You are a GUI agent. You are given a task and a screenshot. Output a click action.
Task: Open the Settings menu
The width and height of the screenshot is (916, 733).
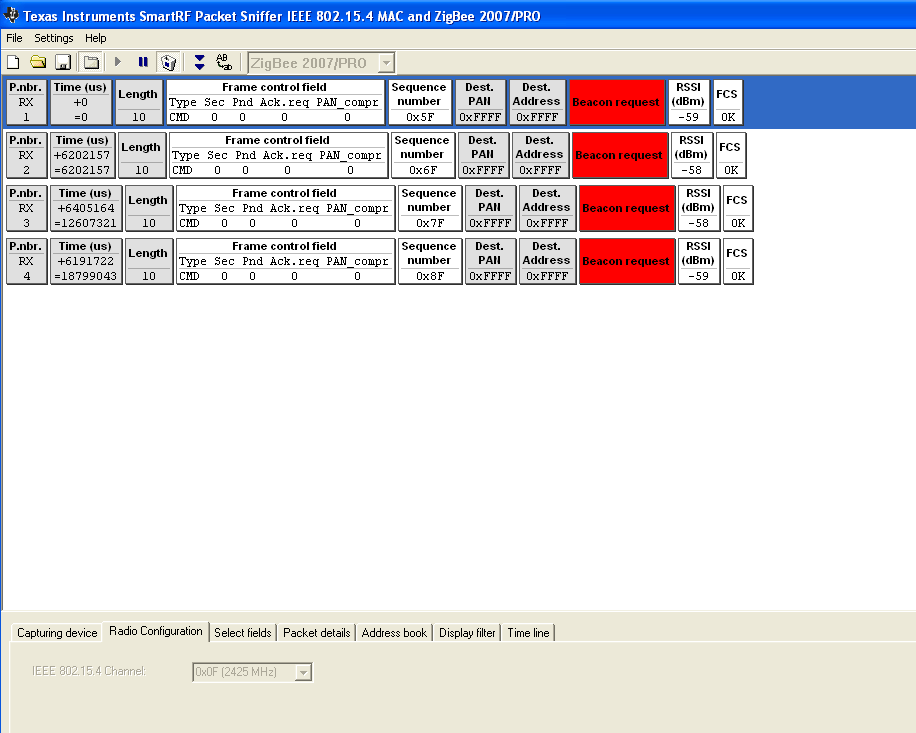[54, 38]
